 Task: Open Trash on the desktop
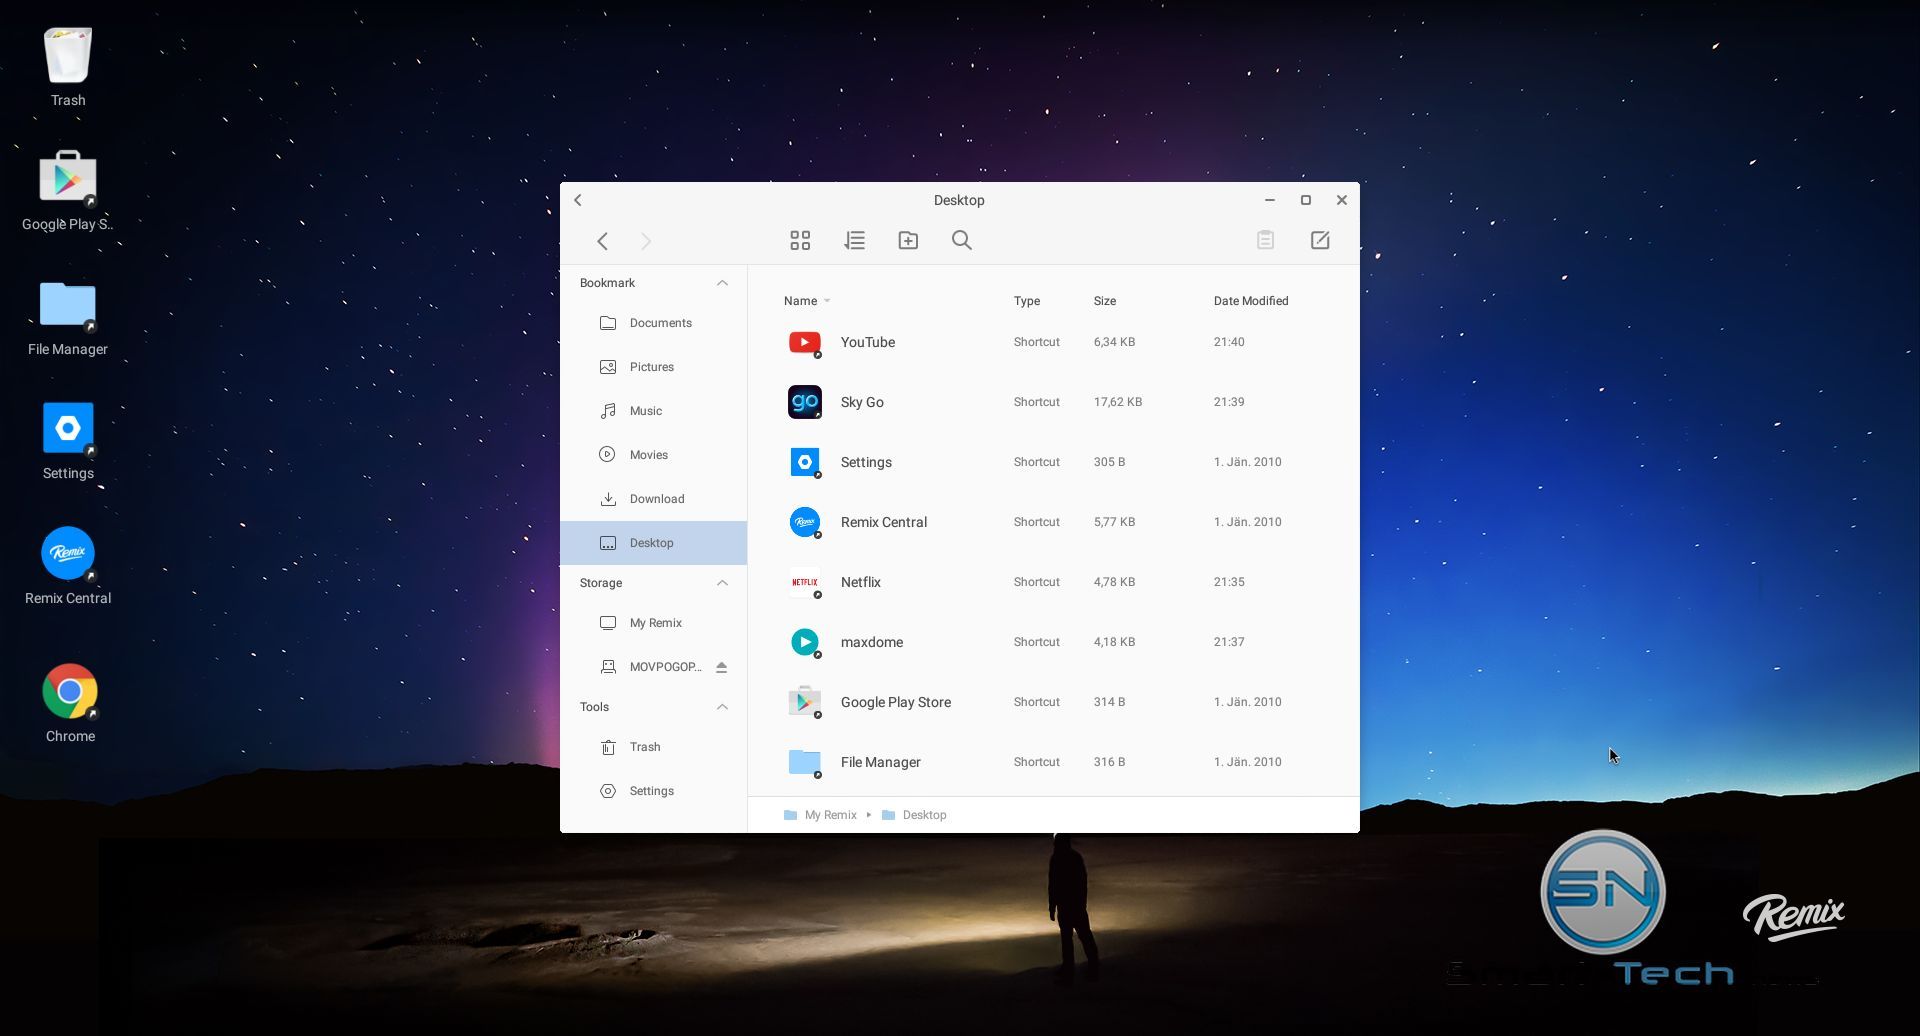coord(68,66)
